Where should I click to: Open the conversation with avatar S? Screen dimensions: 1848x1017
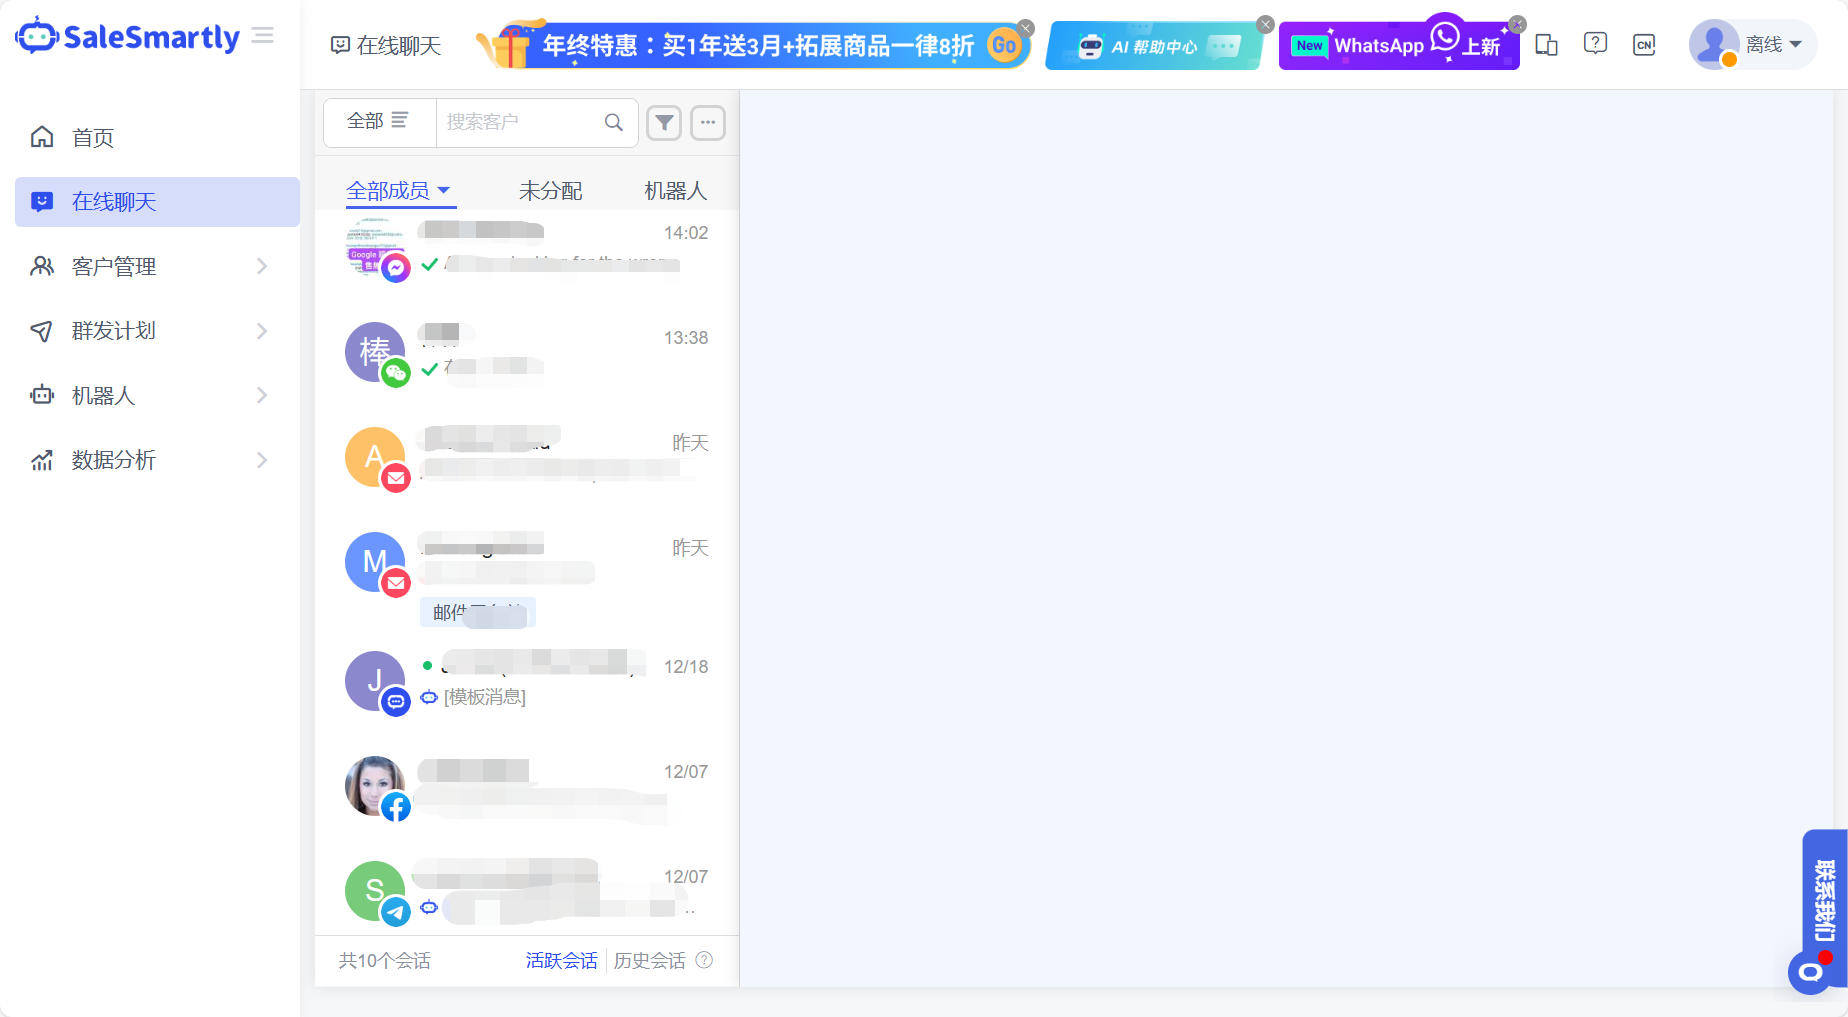527,892
